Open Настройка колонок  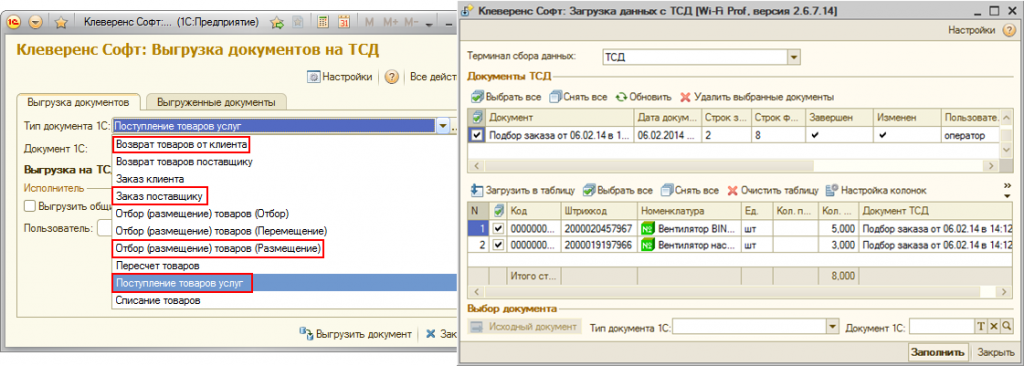876,191
